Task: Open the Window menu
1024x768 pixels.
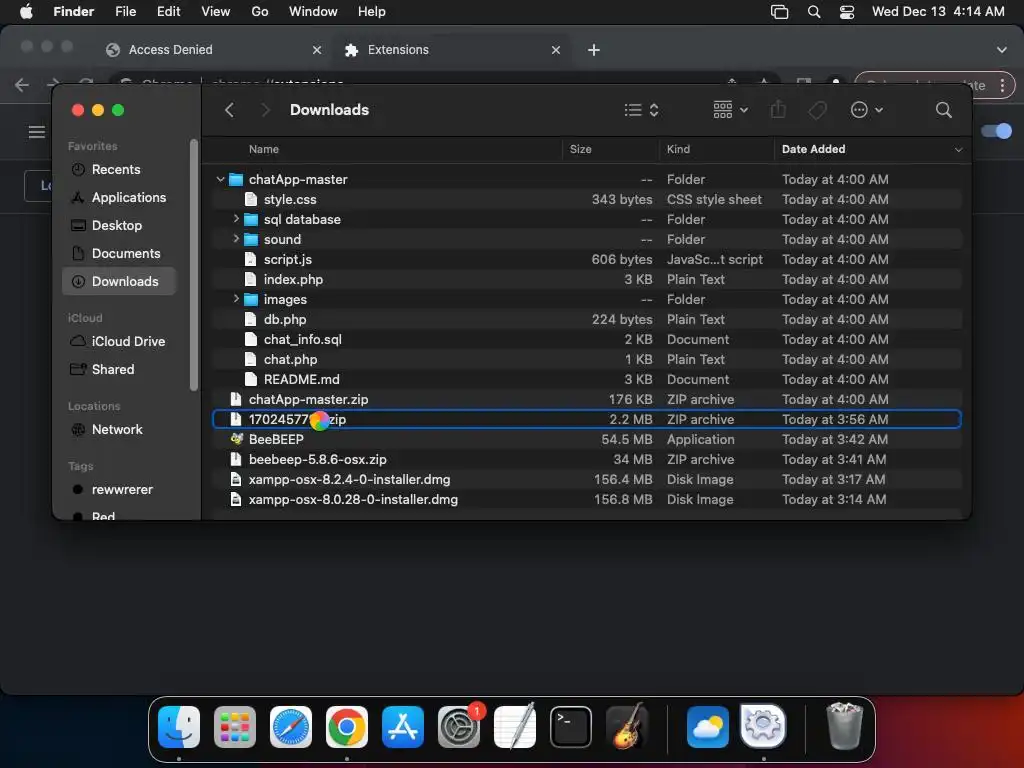Action: click(x=313, y=12)
